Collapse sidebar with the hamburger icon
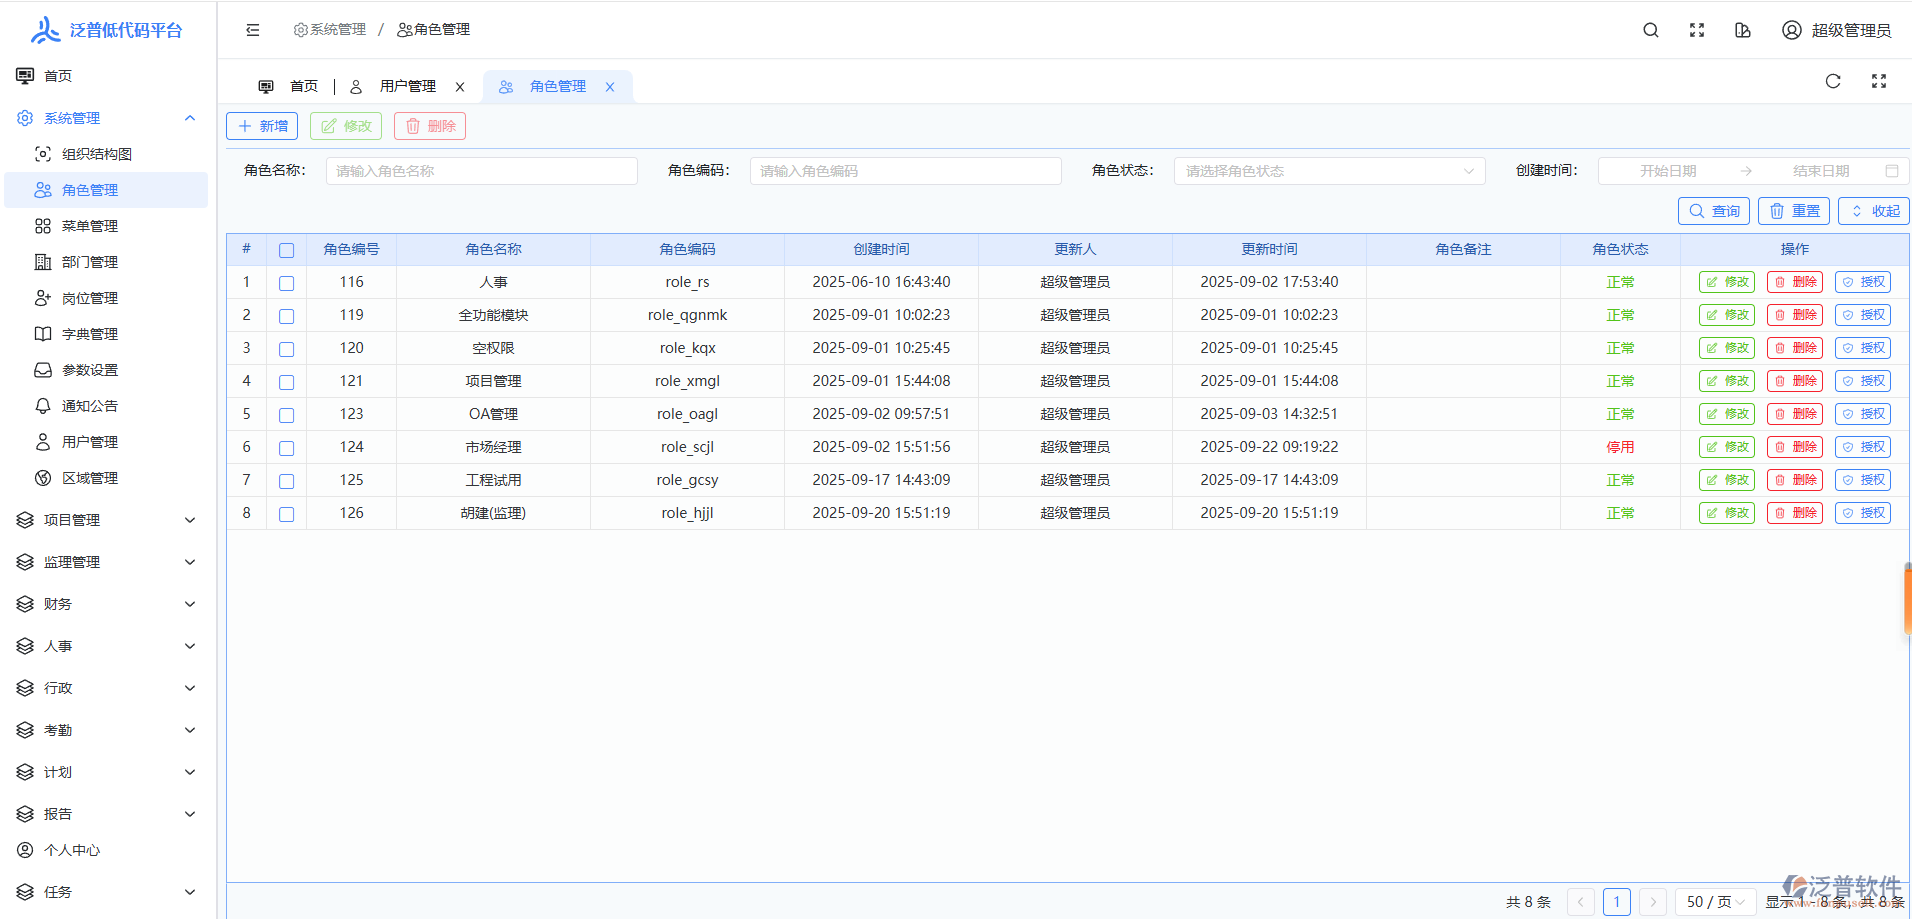1912x919 pixels. click(253, 30)
